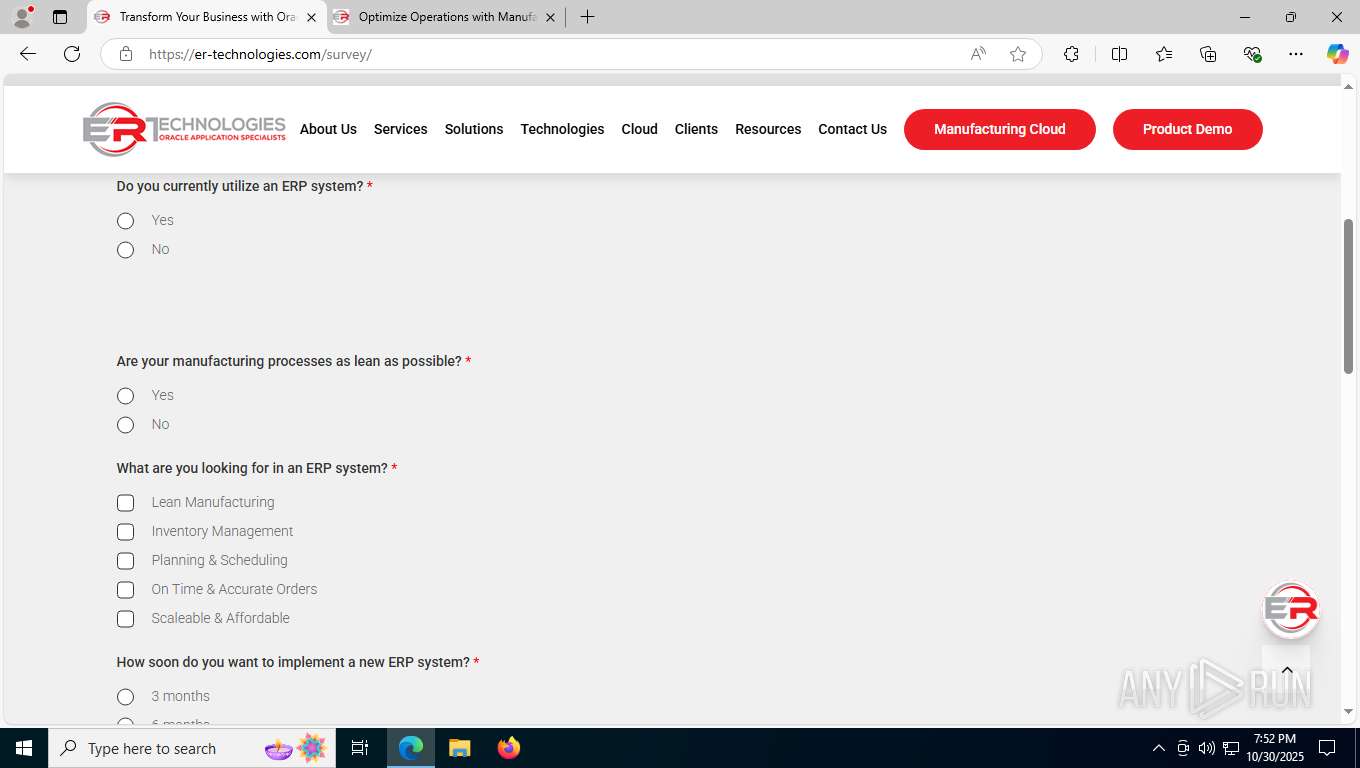Open Copilot sidebar icon
Image resolution: width=1360 pixels, height=768 pixels.
coord(1337,54)
